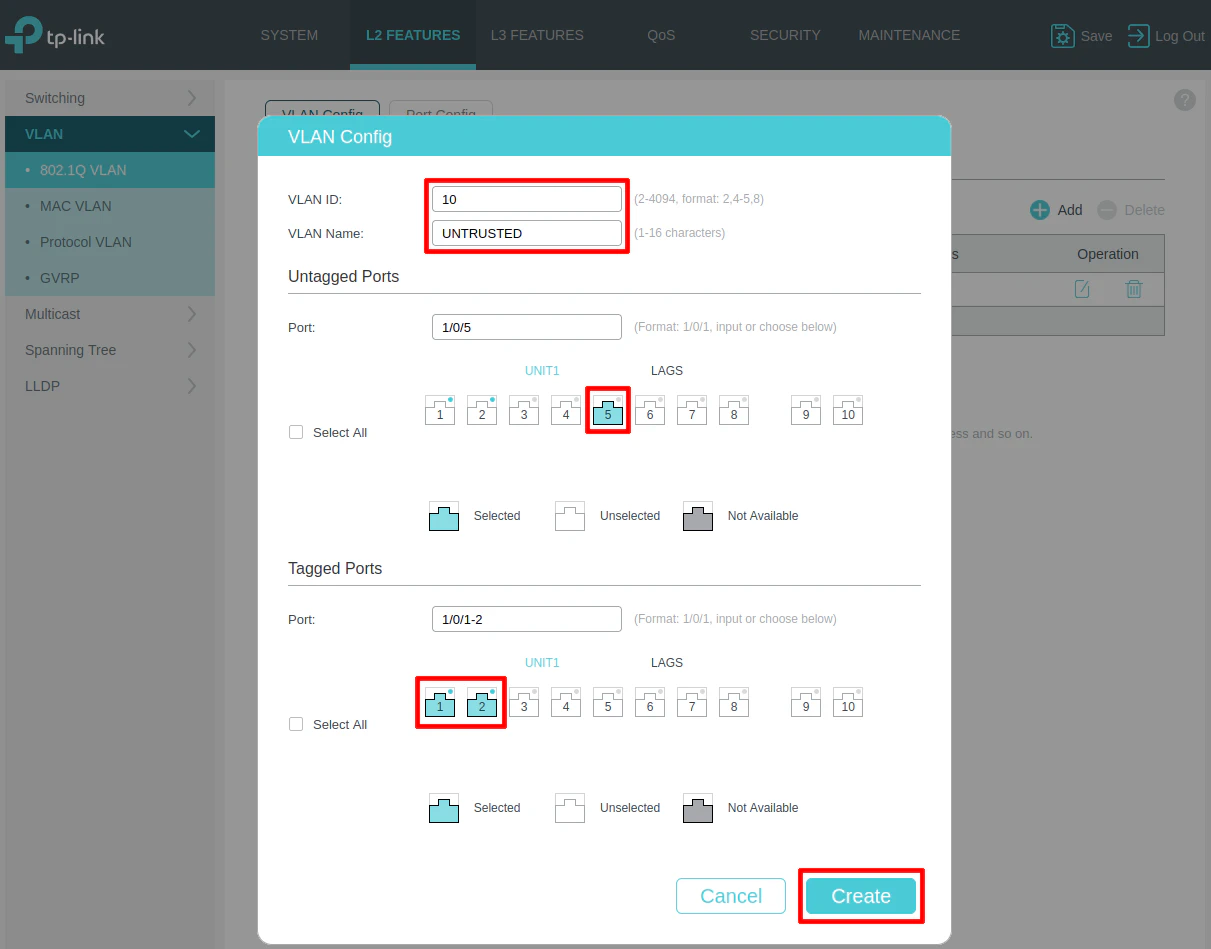
Task: Select port 6 in Untagged Ports
Action: point(650,410)
